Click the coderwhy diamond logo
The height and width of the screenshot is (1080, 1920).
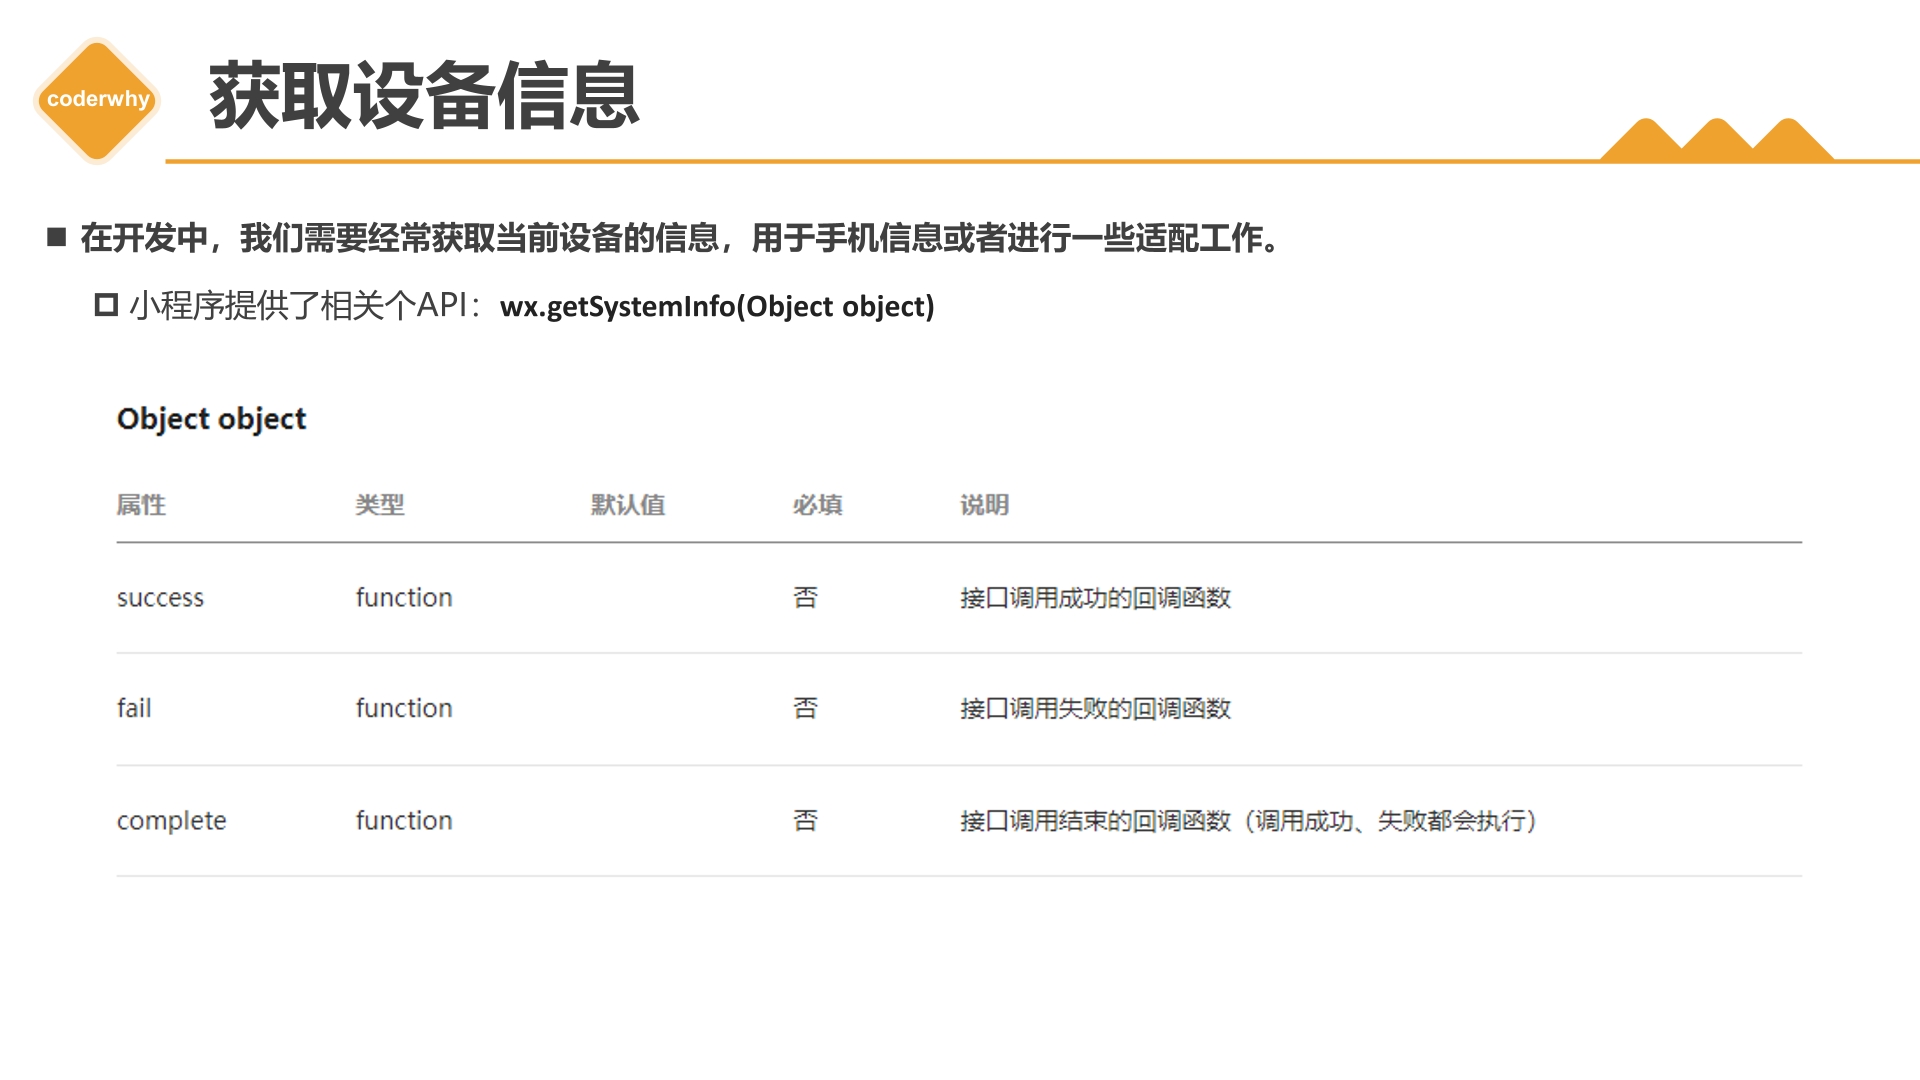pyautogui.click(x=97, y=100)
